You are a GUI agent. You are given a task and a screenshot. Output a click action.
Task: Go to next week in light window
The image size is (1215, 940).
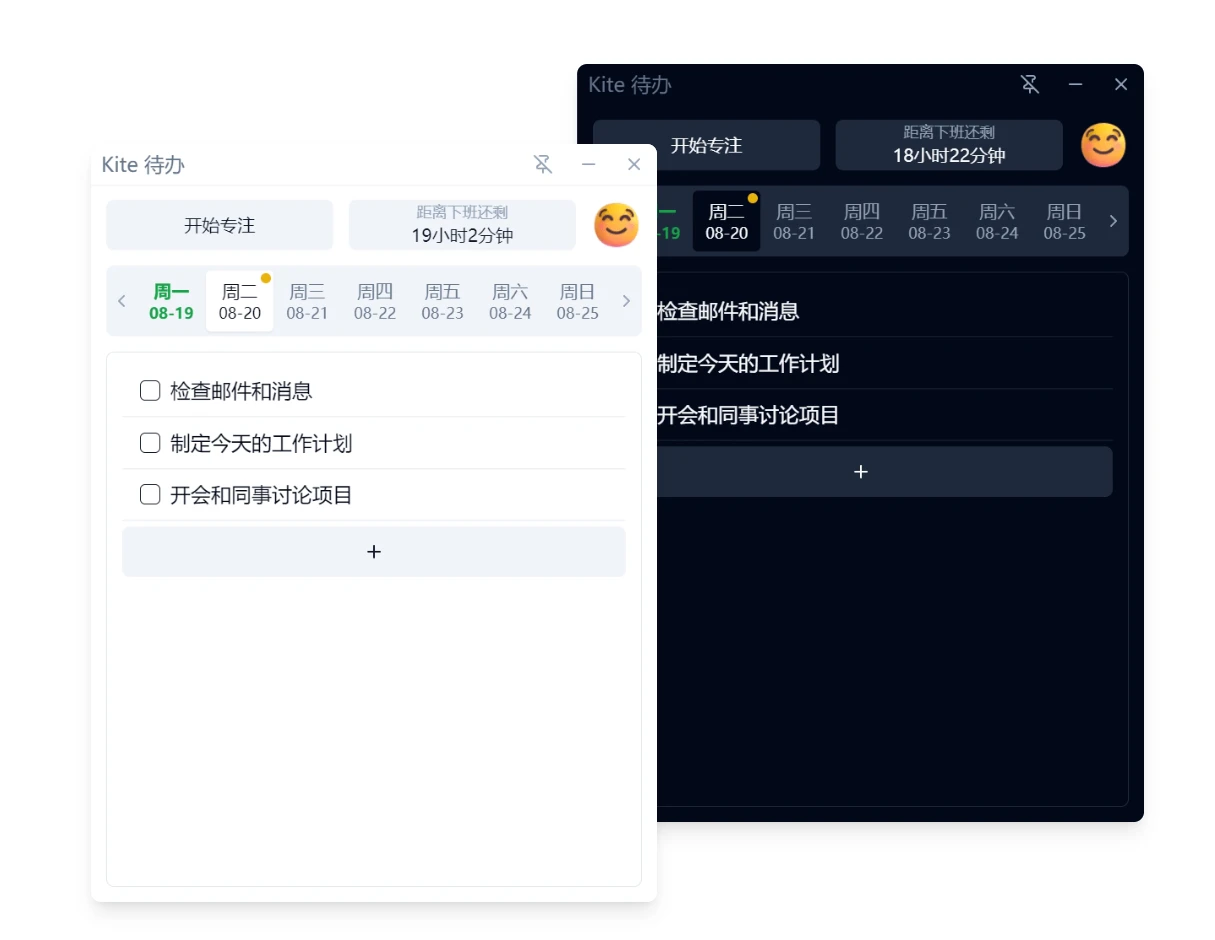coord(627,301)
